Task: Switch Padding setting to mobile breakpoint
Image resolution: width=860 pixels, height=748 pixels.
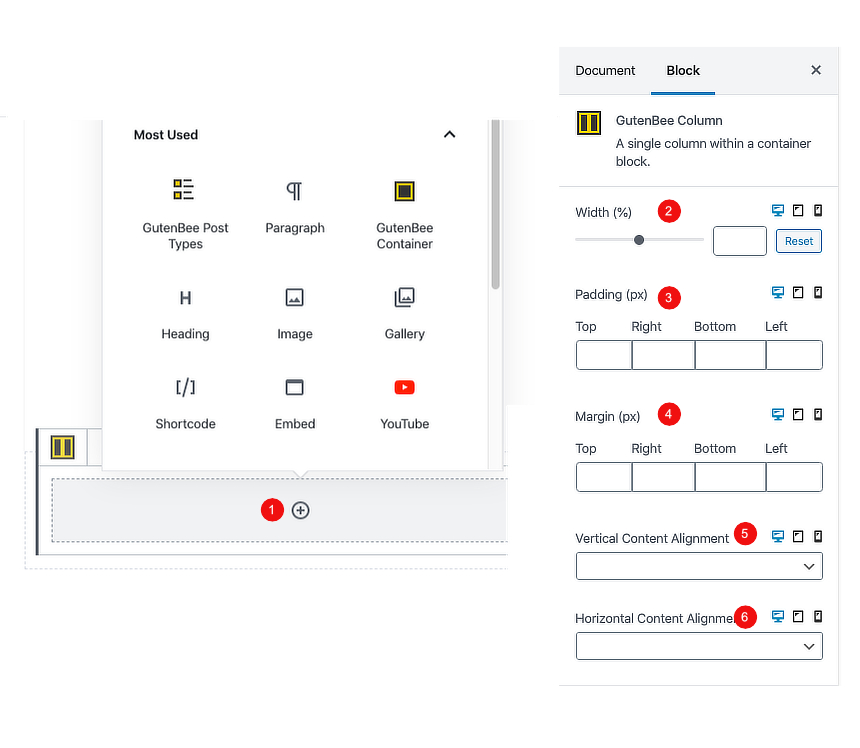Action: click(x=818, y=292)
